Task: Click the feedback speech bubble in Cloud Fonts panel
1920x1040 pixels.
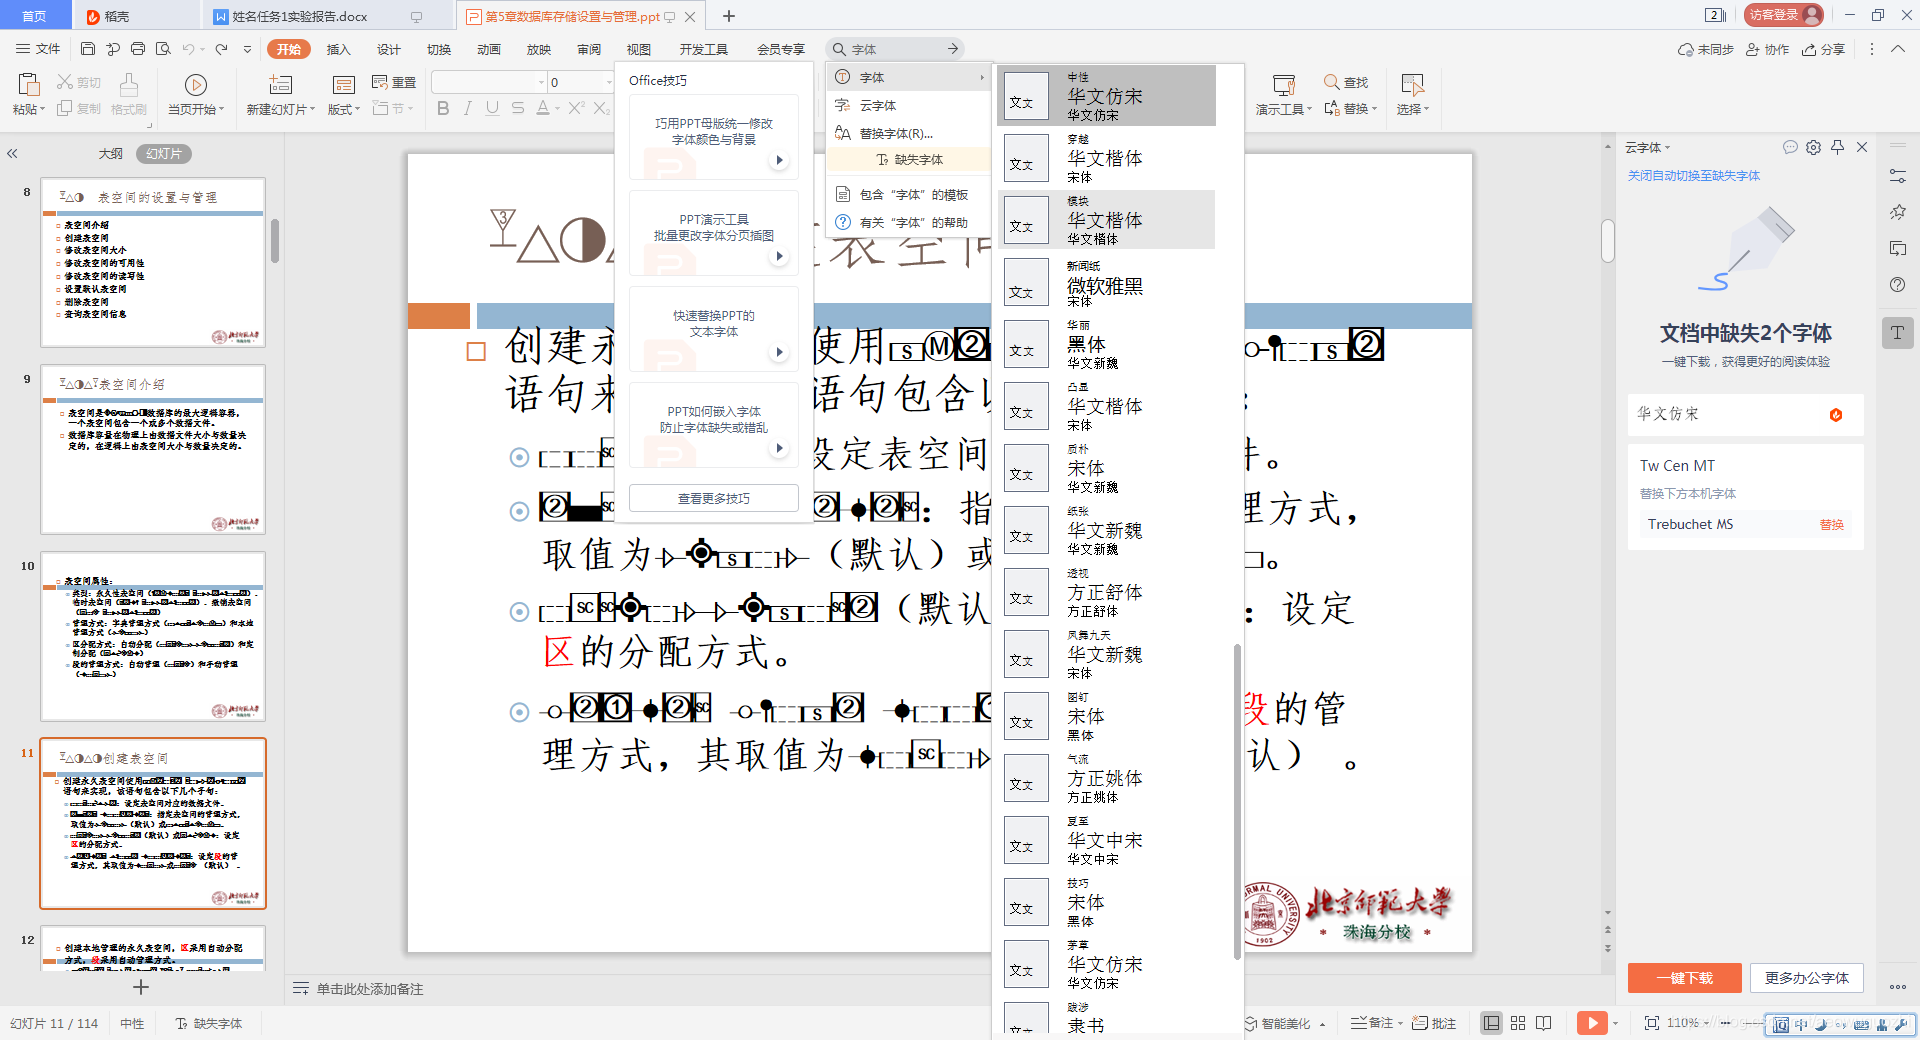Action: point(1790,147)
